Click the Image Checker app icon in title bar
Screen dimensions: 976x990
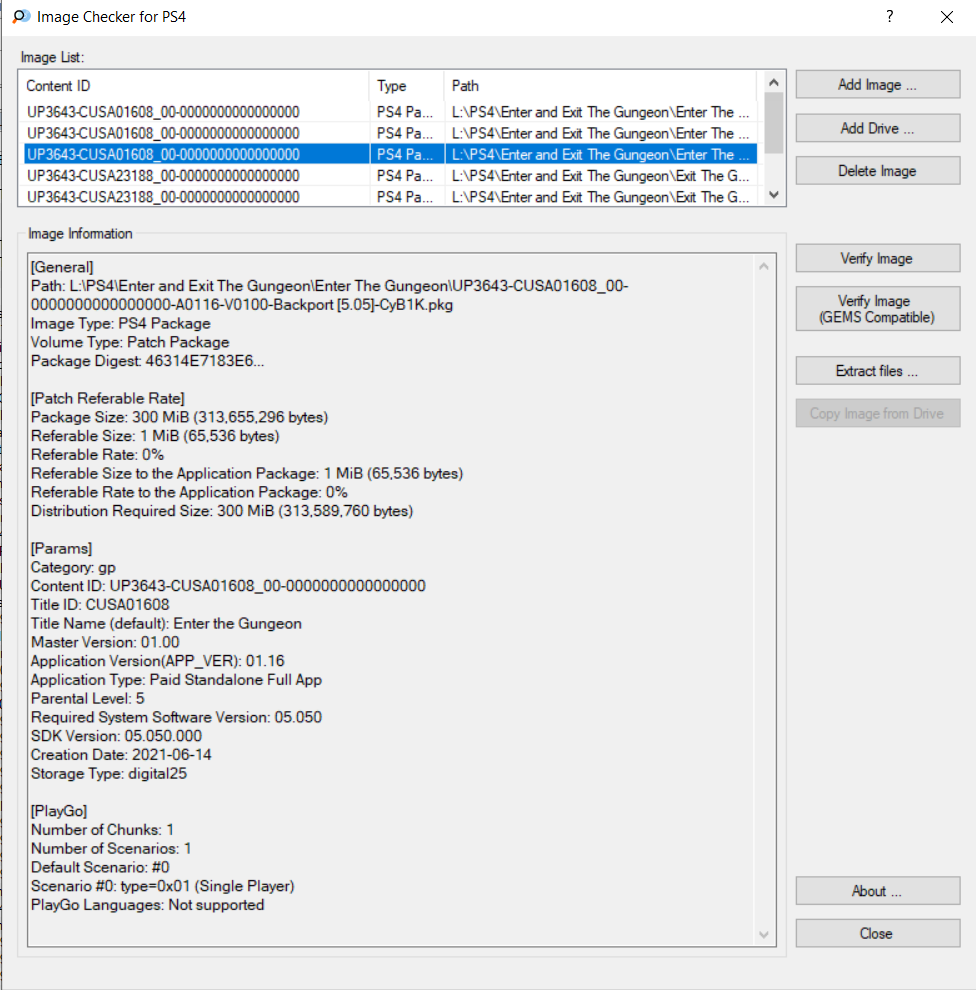click(x=20, y=17)
